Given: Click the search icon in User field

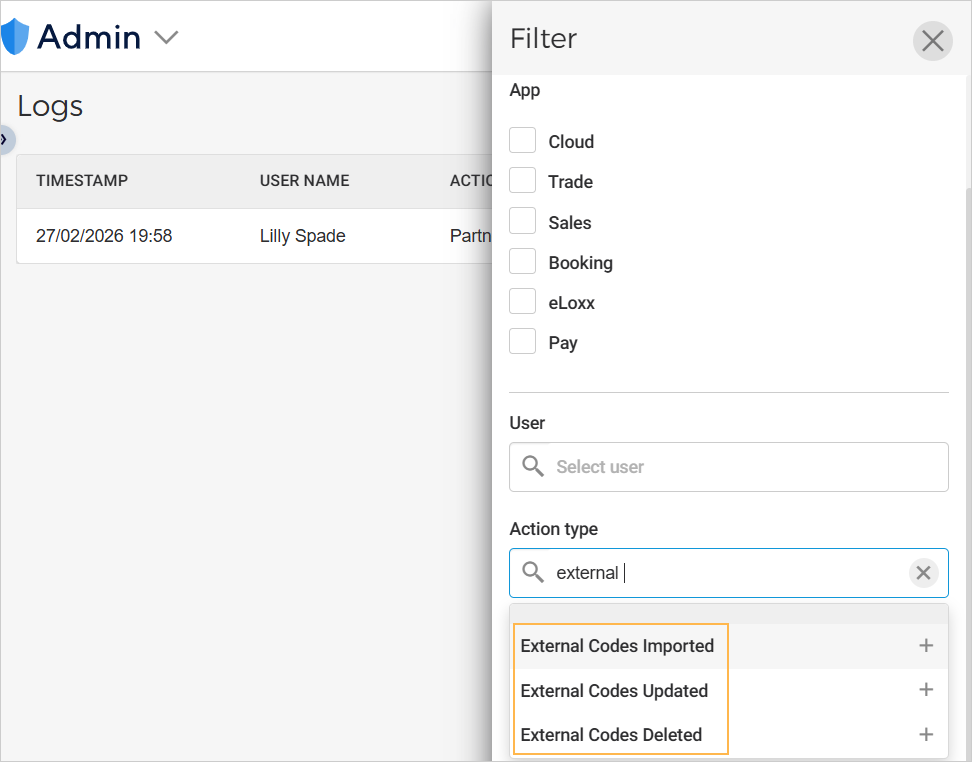Looking at the screenshot, I should 534,467.
